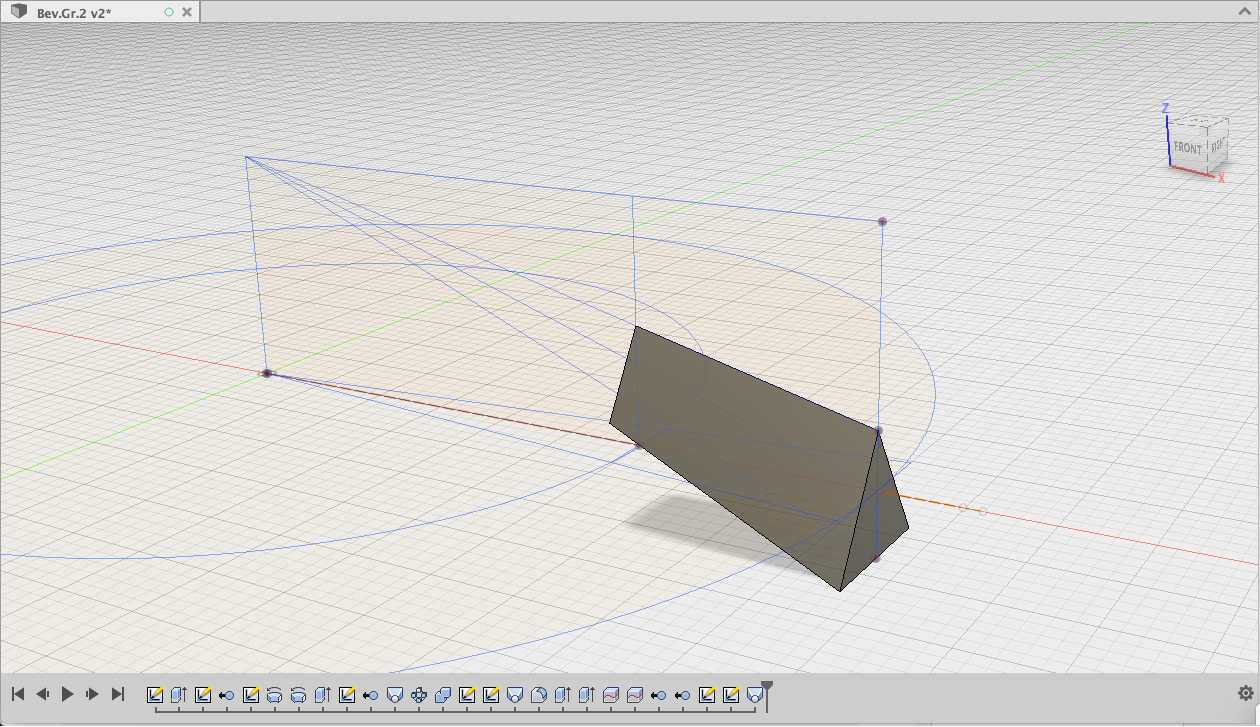Screen dimensions: 1260x727
Task: Select the Move feature icon in the timeline
Action: point(419,694)
